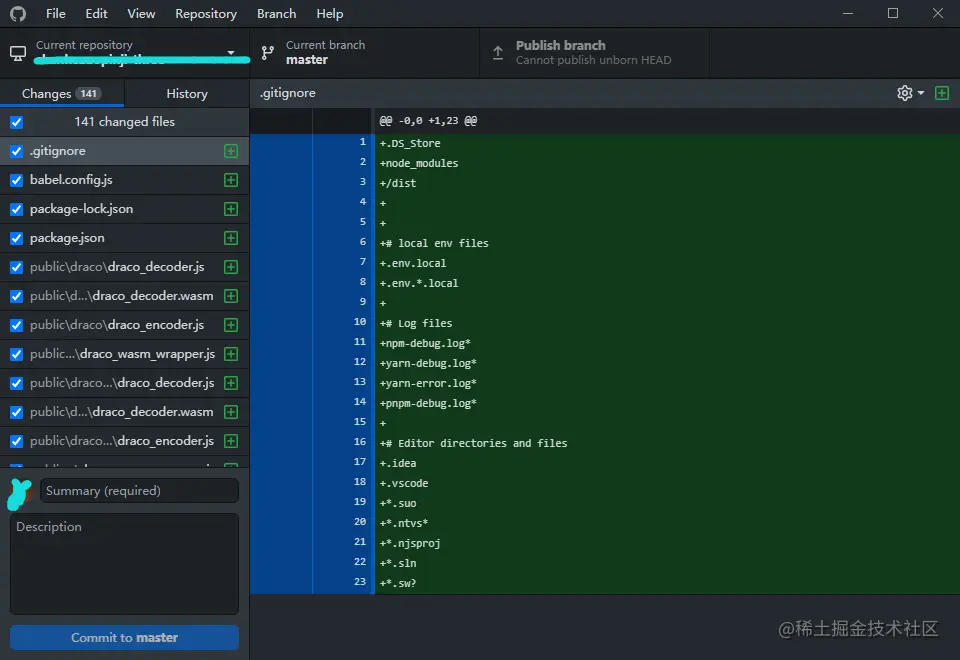
Task: Click the branch icon beside Current branch
Action: coord(268,53)
